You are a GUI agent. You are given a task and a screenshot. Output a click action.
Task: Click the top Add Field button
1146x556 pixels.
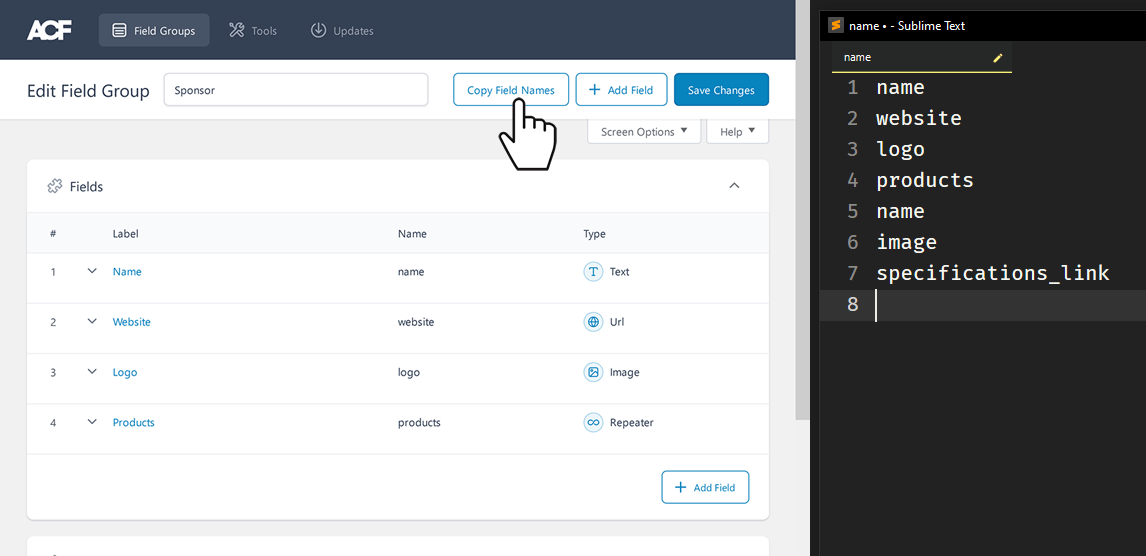621,90
